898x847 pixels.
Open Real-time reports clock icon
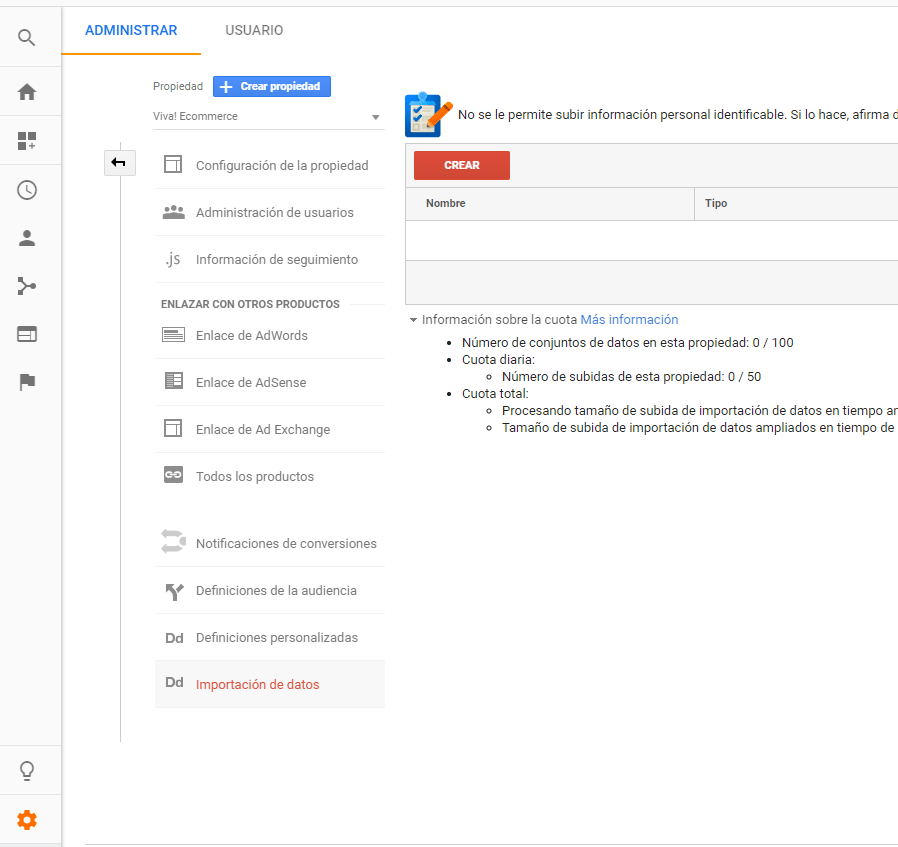26,190
